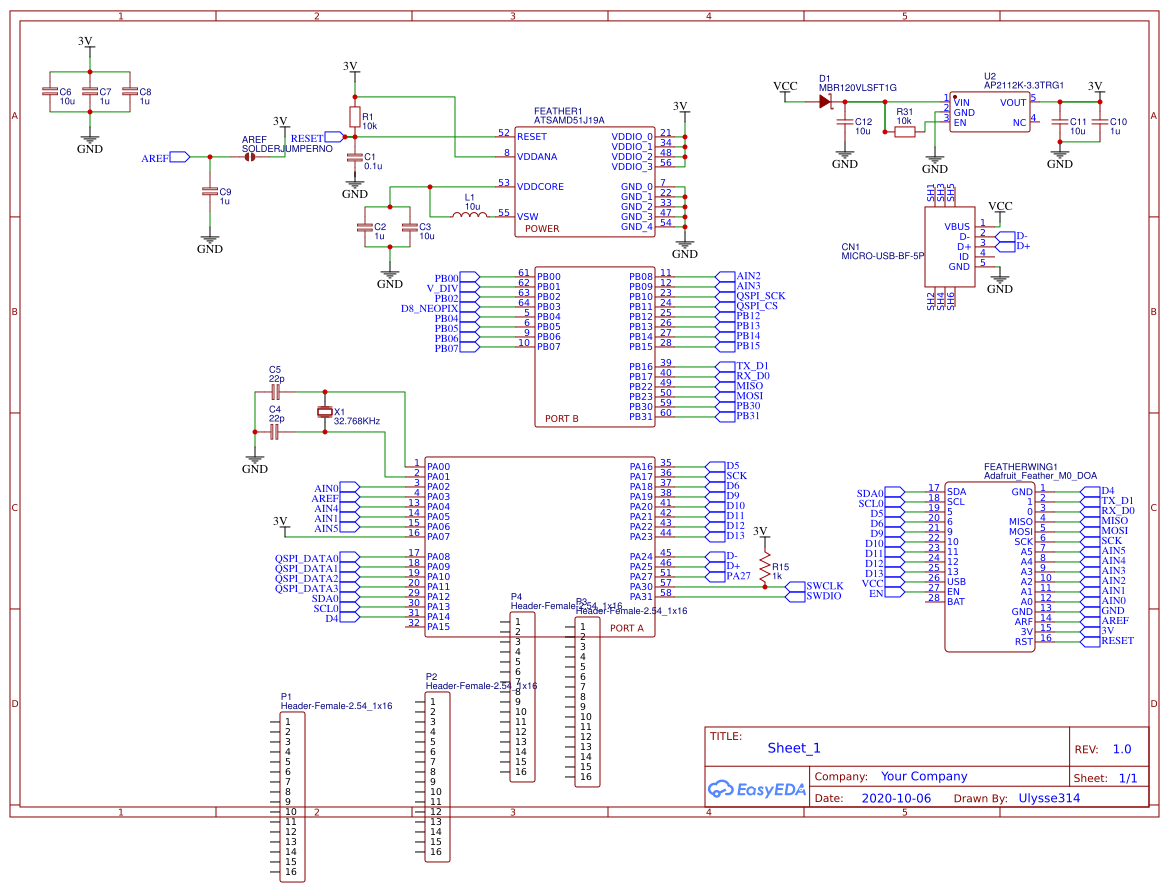The width and height of the screenshot is (1169, 892).
Task: Click the L1 10u inductor symbol
Action: point(467,215)
